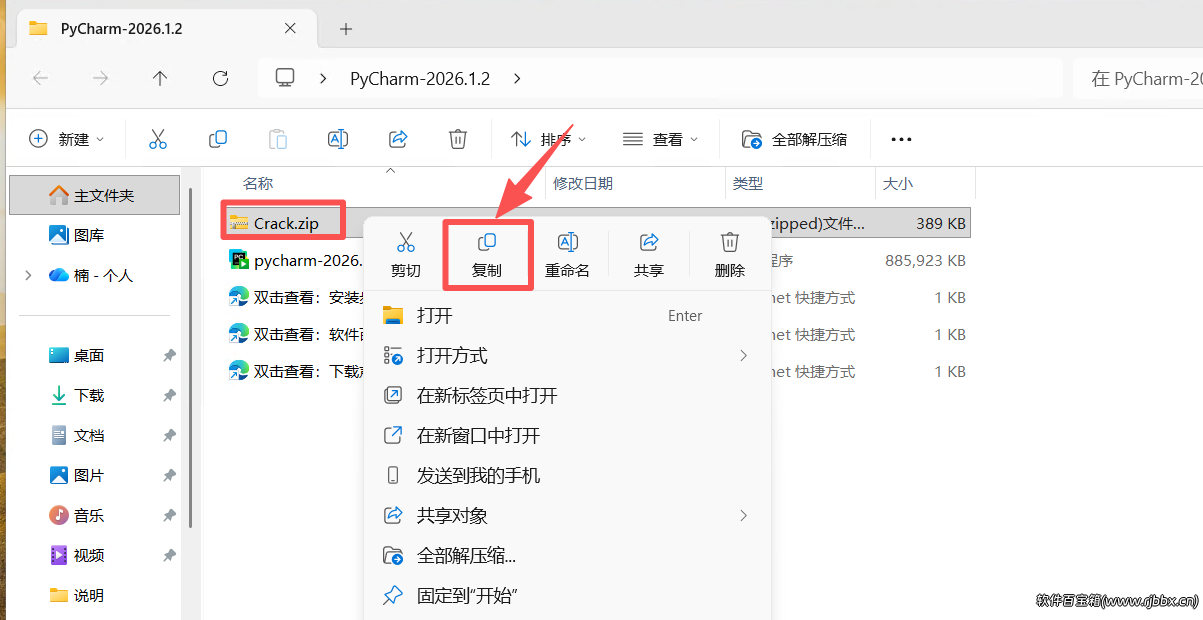
Task: Click 剪切 in the context menu
Action: pyautogui.click(x=406, y=254)
